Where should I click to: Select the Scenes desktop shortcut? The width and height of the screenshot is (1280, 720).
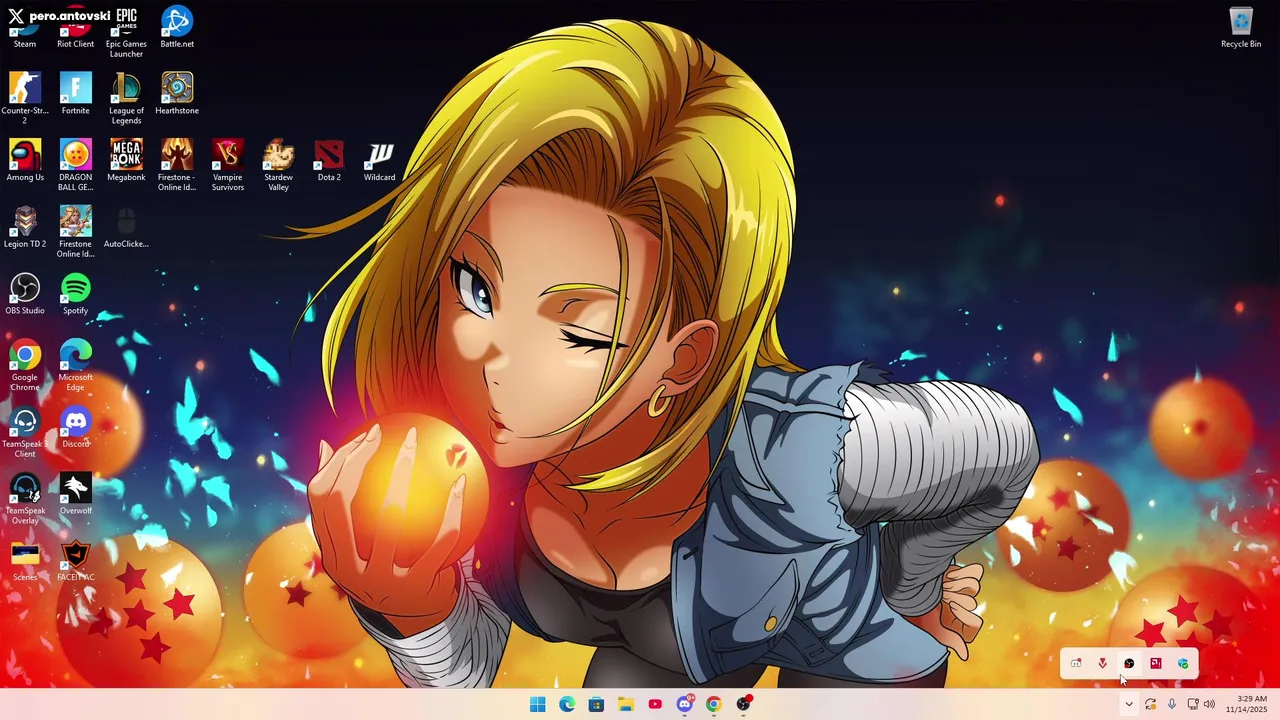(25, 561)
